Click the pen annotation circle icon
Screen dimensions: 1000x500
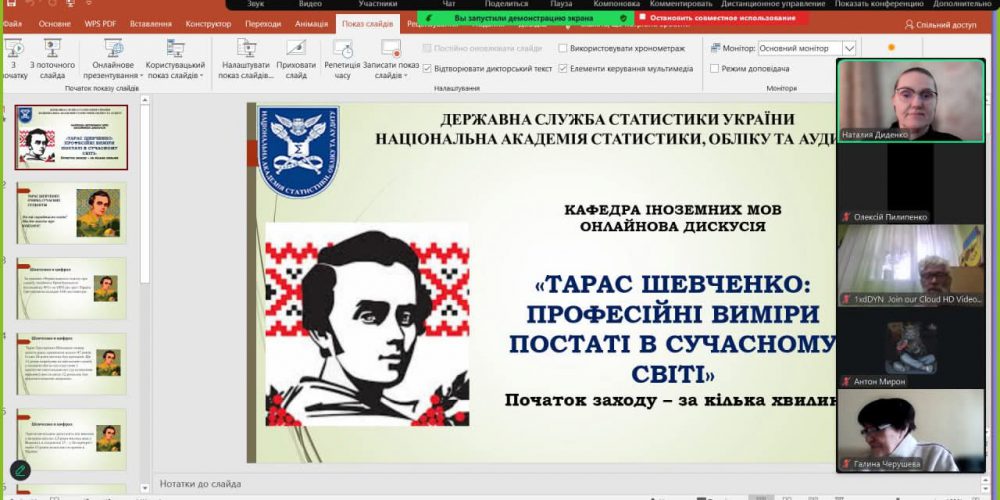click(20, 471)
